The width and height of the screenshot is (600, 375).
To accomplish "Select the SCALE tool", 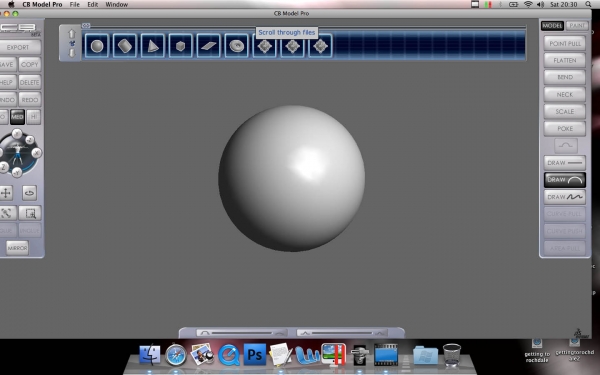I will coord(565,111).
